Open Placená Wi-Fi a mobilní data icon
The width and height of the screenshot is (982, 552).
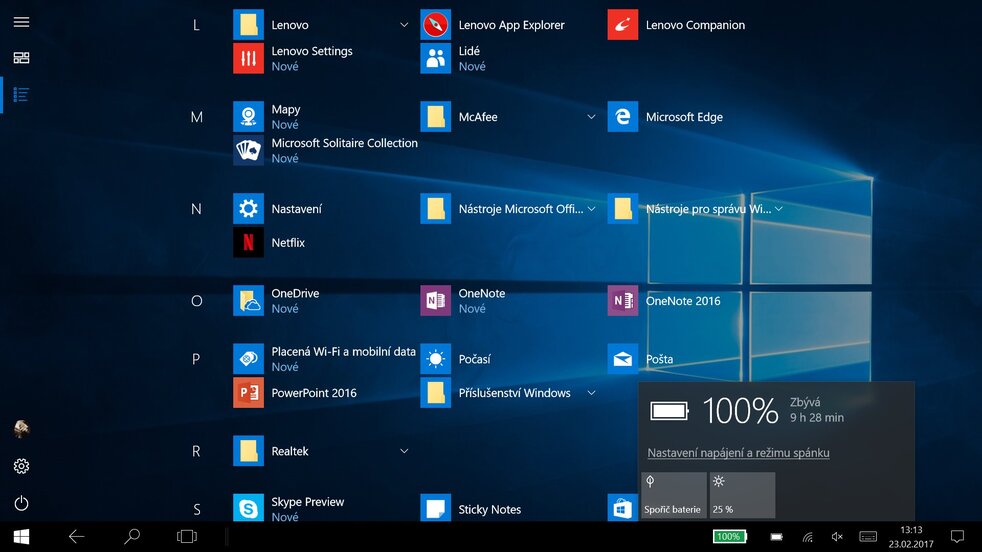248,359
